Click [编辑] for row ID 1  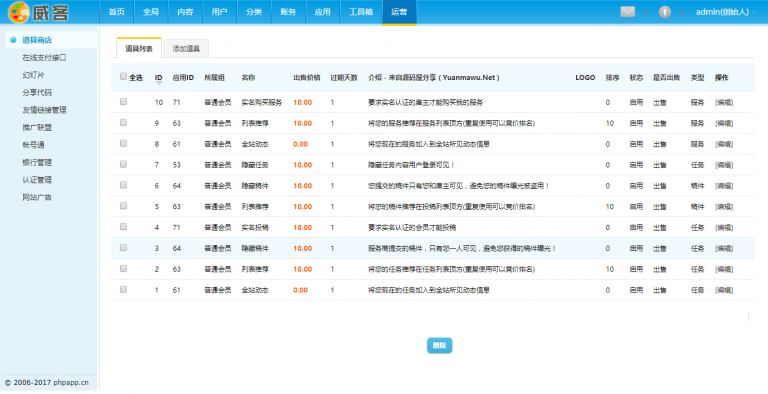724,290
